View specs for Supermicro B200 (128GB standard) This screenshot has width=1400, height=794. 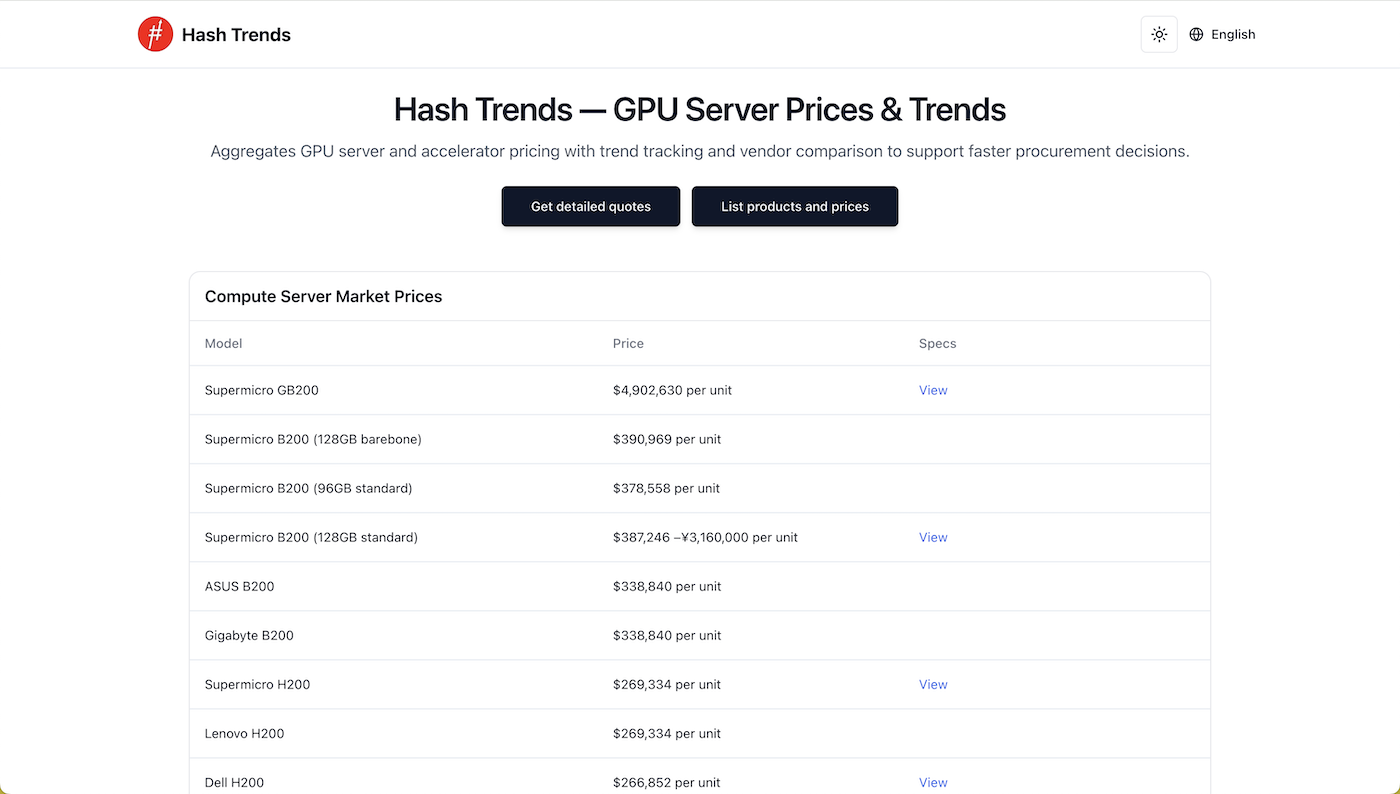[933, 537]
